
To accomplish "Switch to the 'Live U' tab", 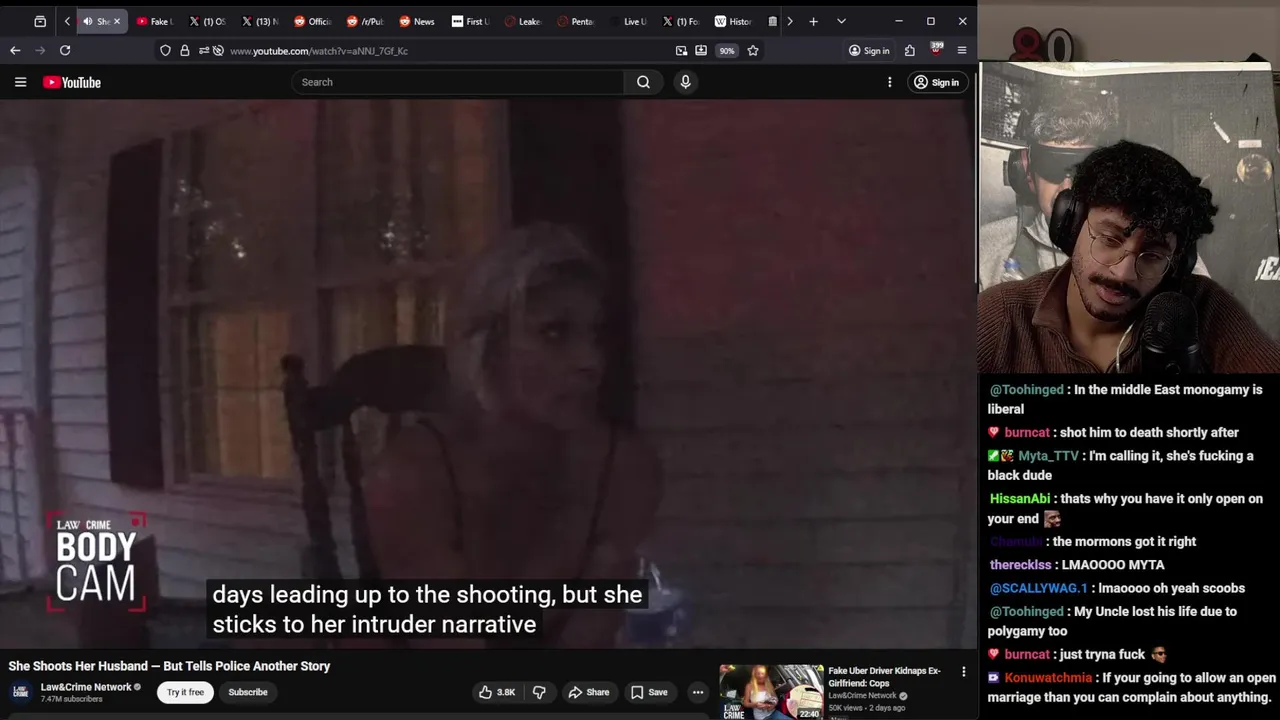I will click(629, 21).
